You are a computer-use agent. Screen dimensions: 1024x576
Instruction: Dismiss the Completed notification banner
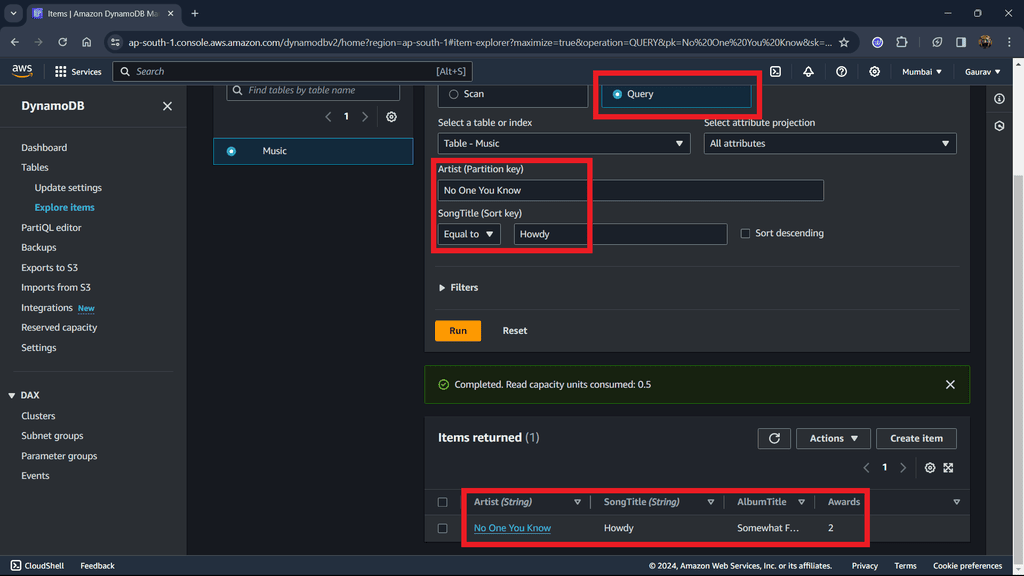(950, 385)
